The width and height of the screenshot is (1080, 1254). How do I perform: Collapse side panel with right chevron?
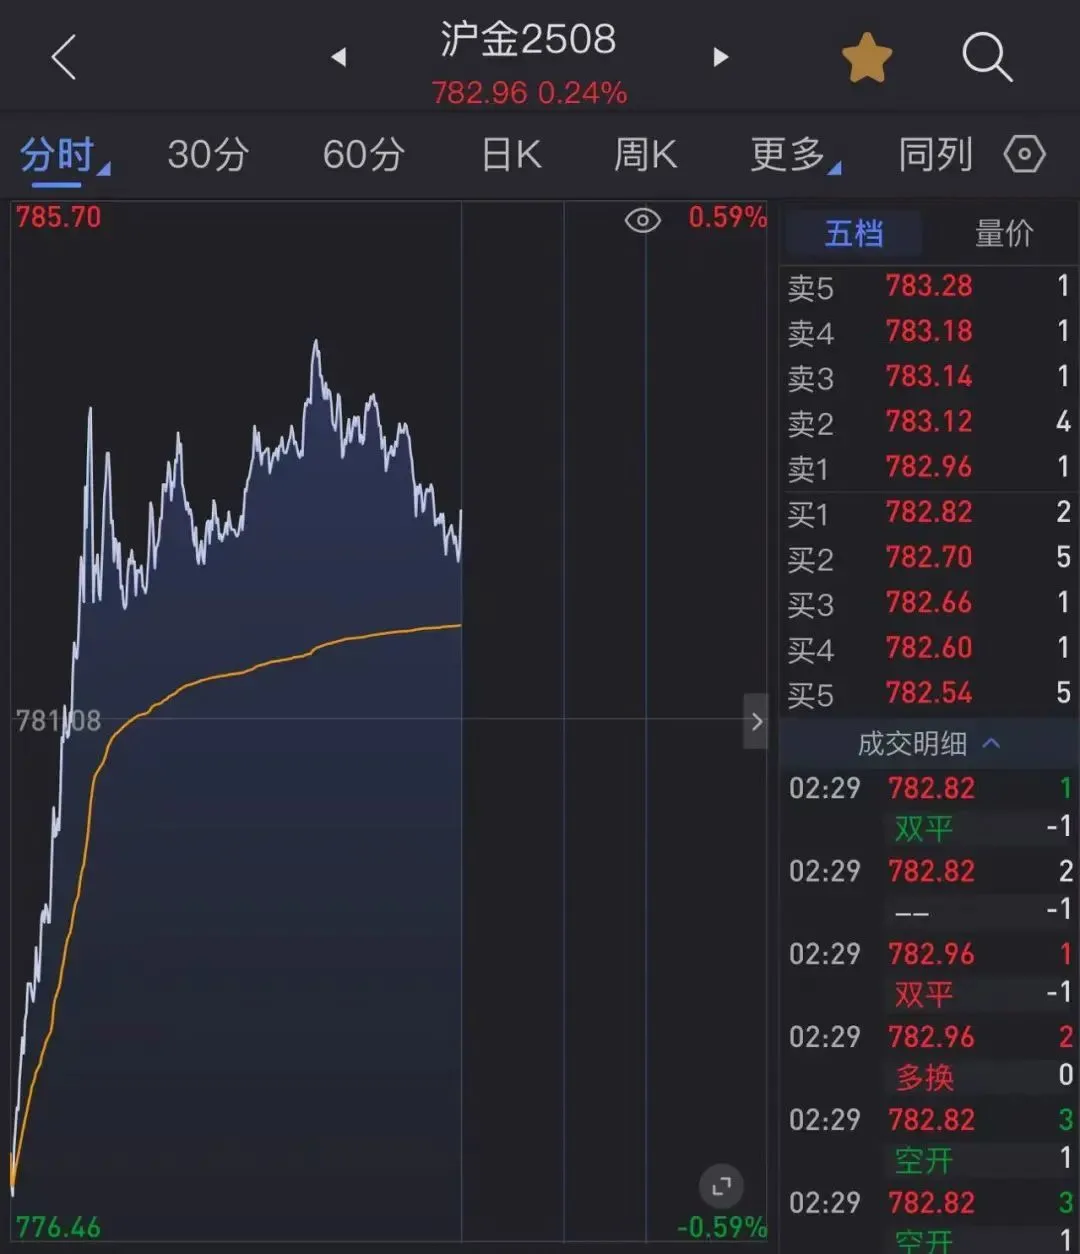[x=756, y=721]
